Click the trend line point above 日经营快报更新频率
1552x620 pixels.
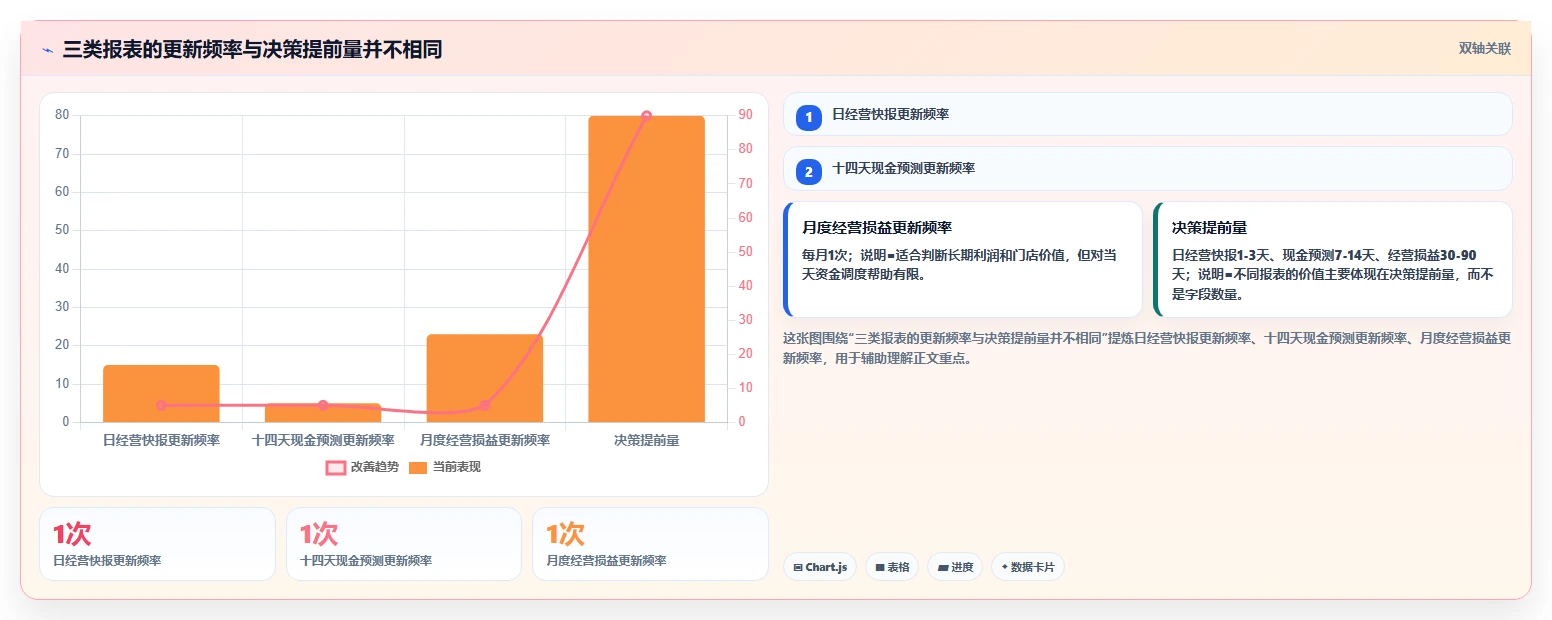[x=161, y=405]
